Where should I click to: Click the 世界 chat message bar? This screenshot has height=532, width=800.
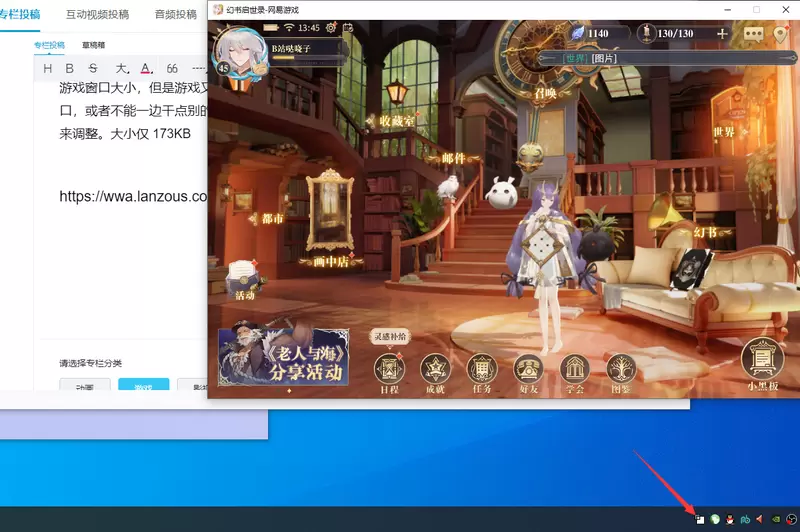pyautogui.click(x=666, y=58)
